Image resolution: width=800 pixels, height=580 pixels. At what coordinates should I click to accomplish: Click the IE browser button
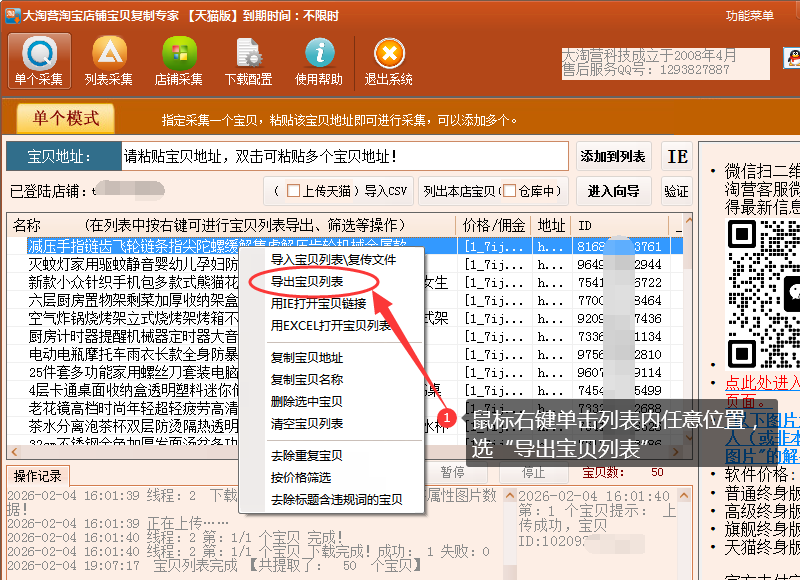pos(677,157)
